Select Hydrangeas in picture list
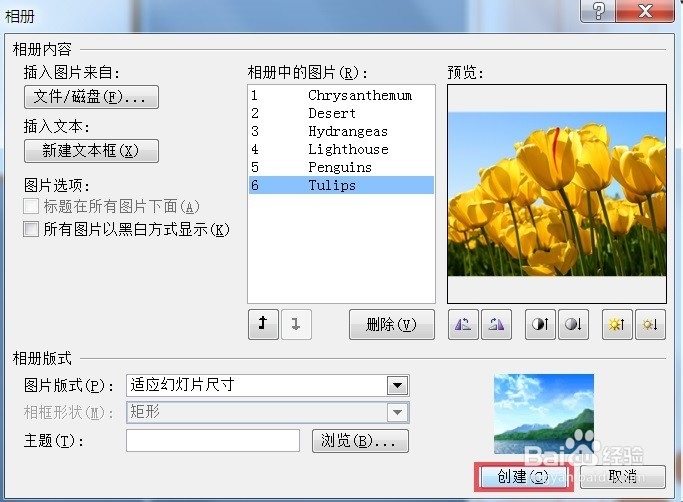The height and width of the screenshot is (502, 683). pyautogui.click(x=341, y=131)
